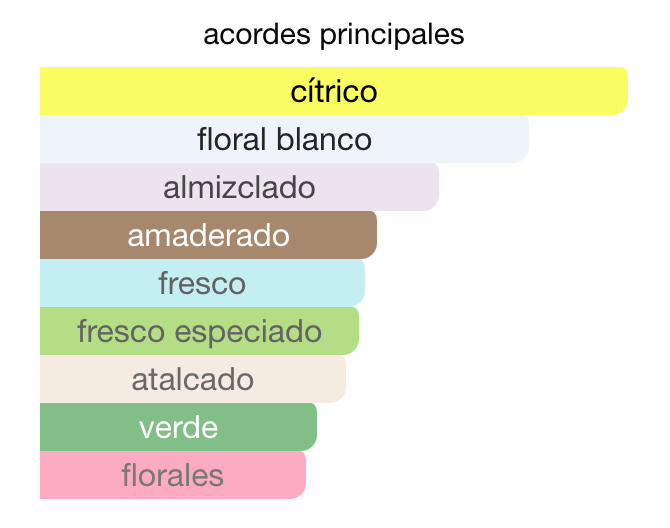The height and width of the screenshot is (528, 670).
Task: Click the verde text label
Action: pos(179,428)
